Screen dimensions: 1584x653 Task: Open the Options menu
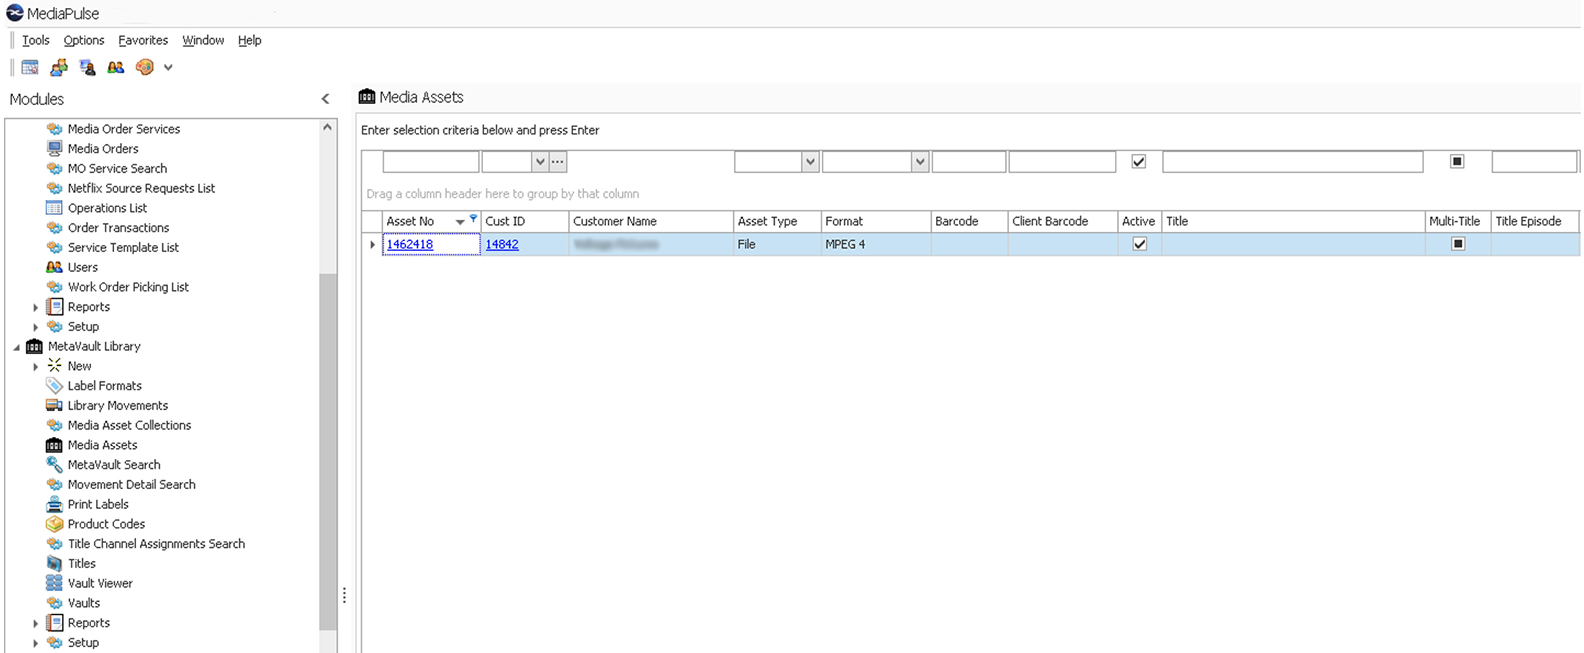pos(84,40)
